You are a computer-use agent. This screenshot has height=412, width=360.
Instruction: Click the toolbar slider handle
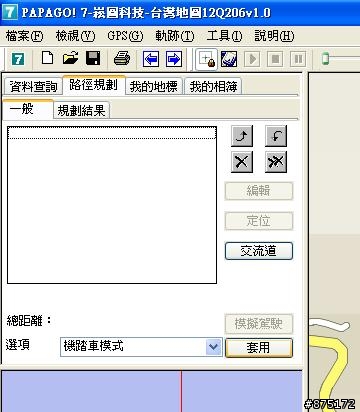tap(325, 59)
